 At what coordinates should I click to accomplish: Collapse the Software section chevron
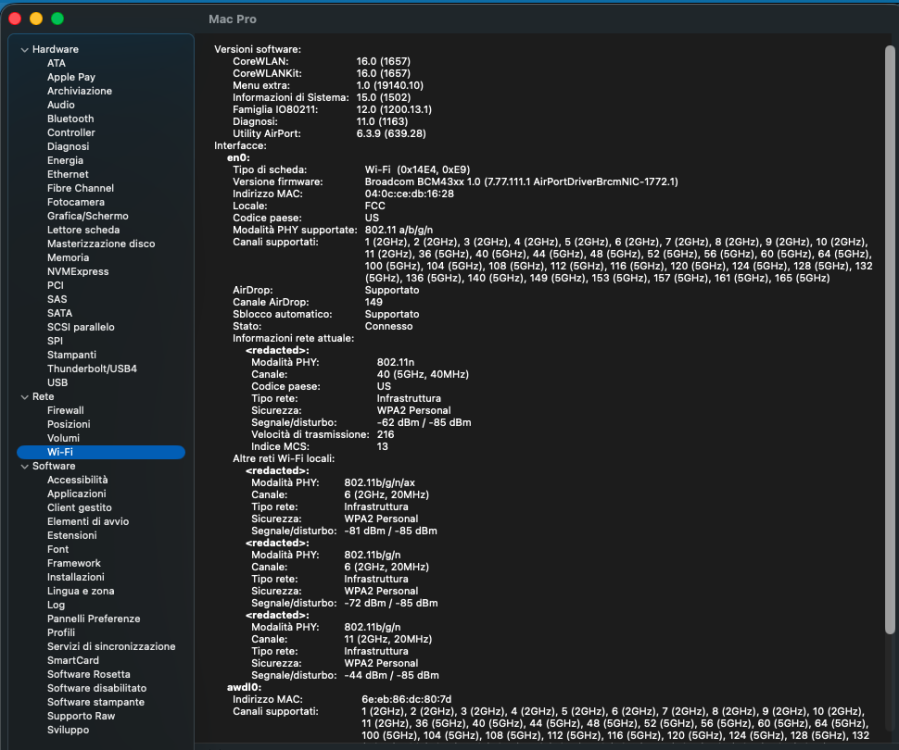click(25, 466)
